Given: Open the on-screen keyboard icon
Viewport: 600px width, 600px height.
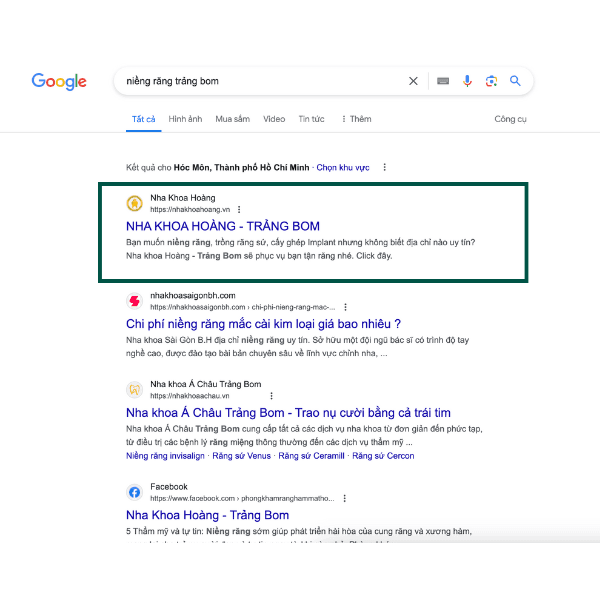Looking at the screenshot, I should [443, 81].
